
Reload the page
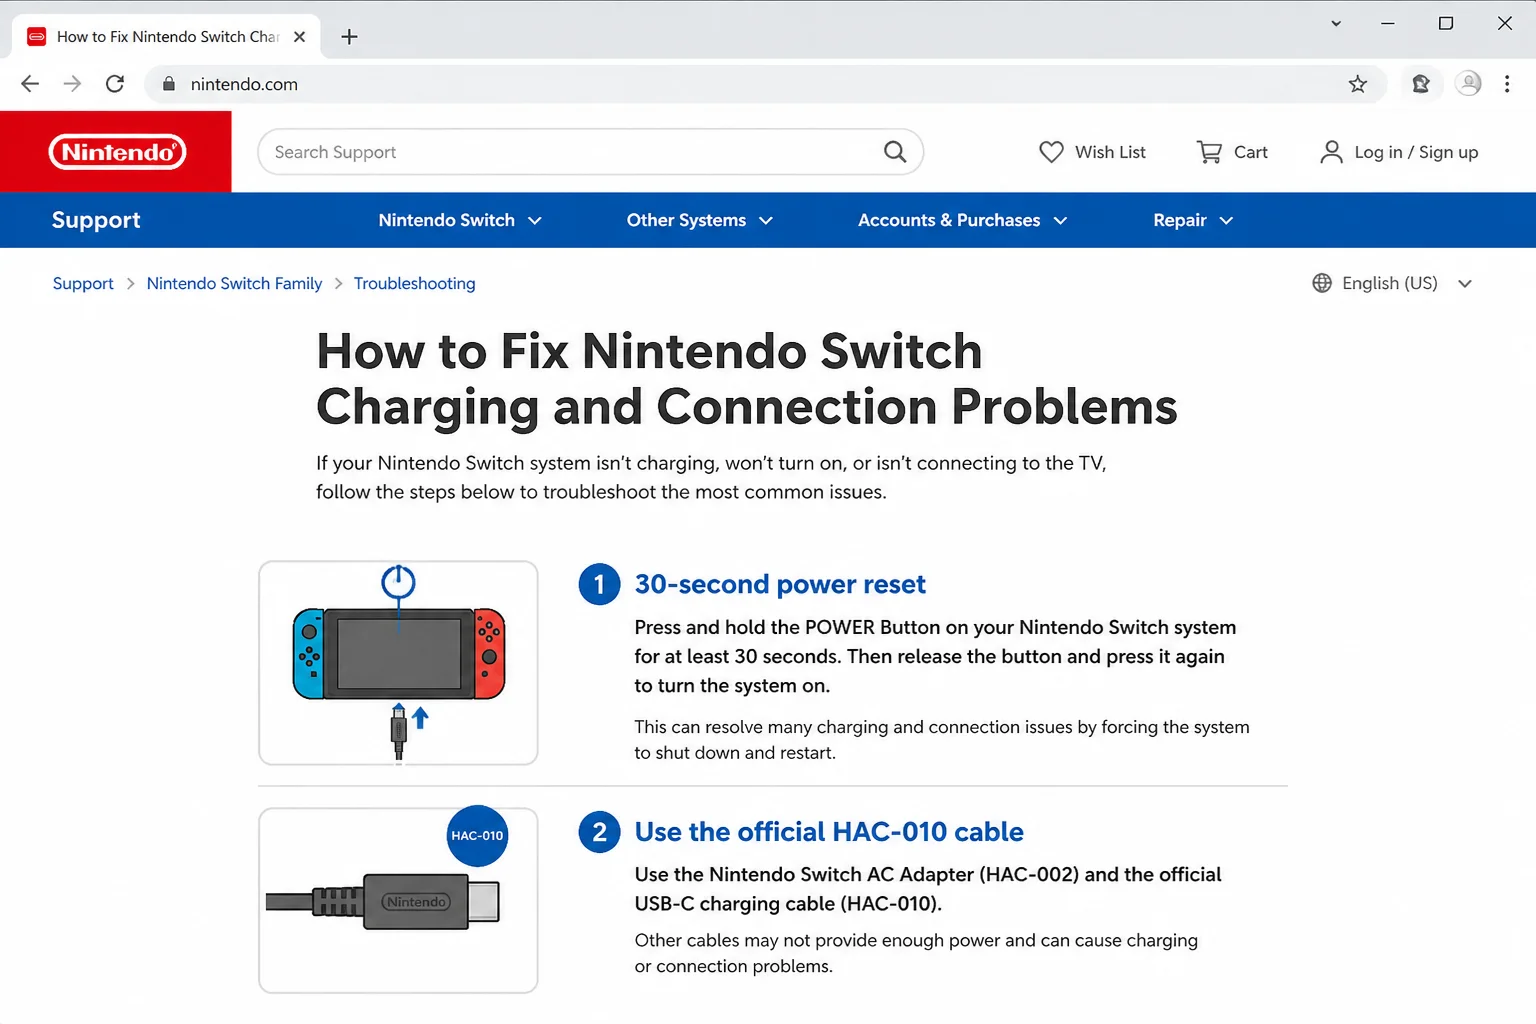[115, 84]
